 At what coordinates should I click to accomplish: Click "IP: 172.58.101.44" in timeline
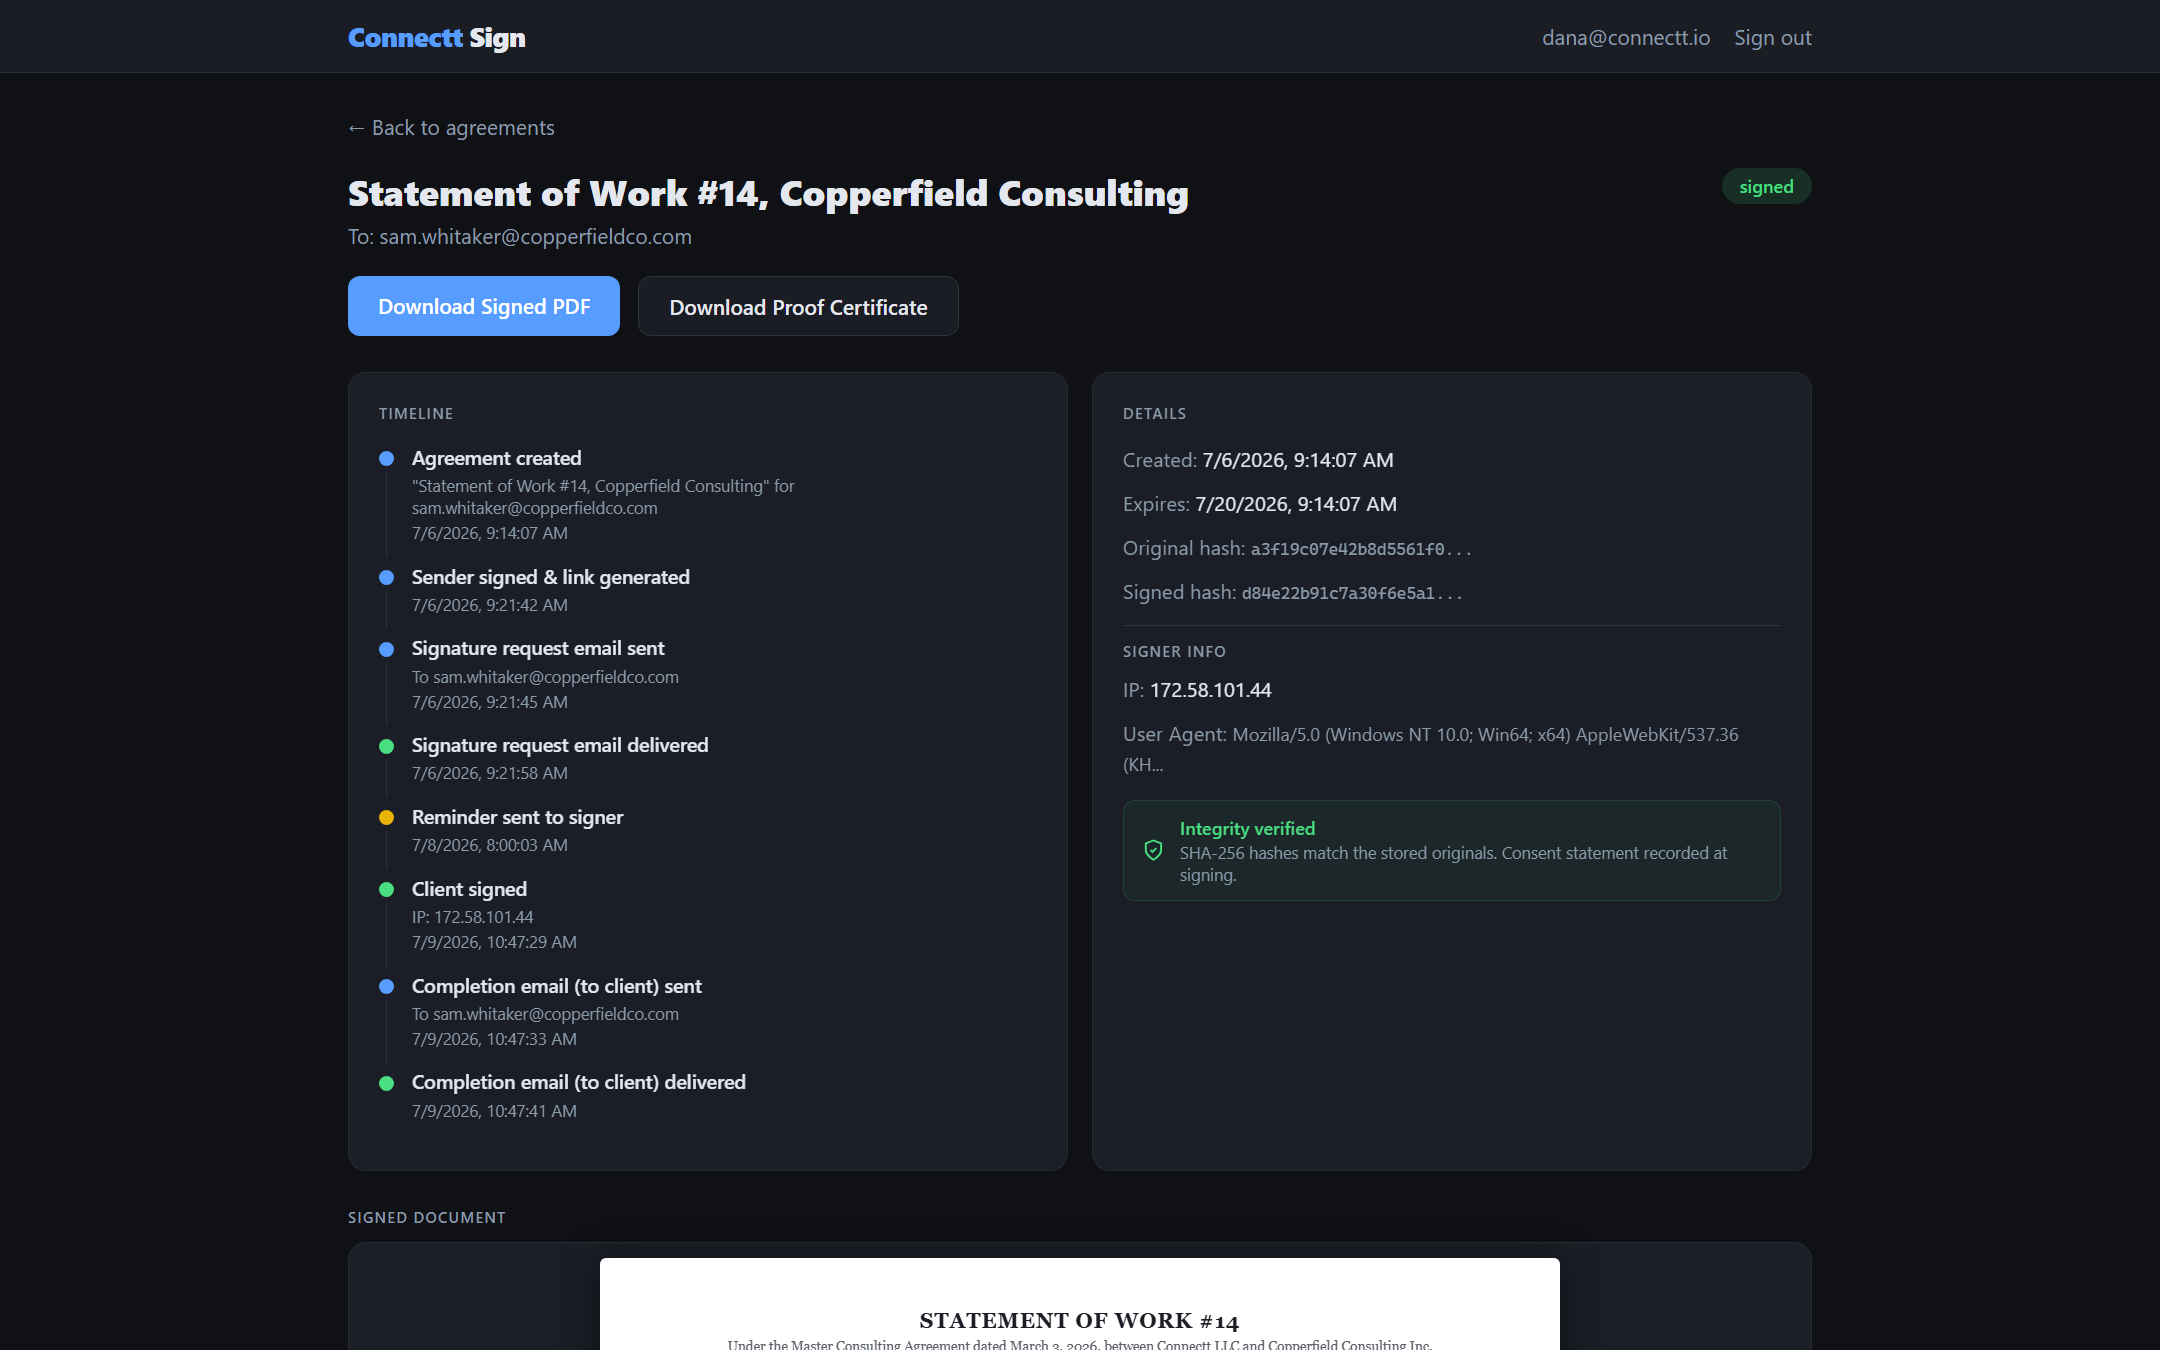[x=472, y=917]
